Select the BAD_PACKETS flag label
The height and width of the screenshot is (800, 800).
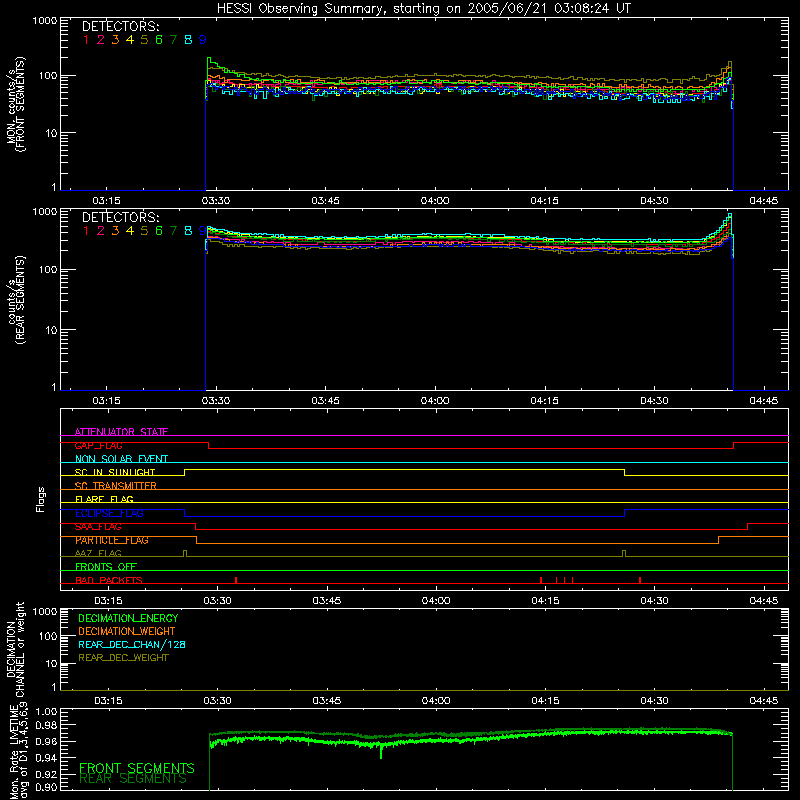pyautogui.click(x=109, y=580)
